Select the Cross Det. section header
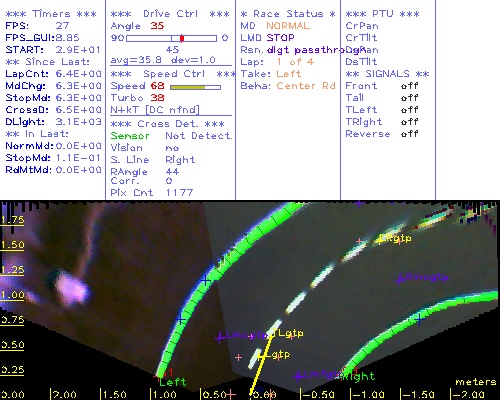This screenshot has height=400, width=500. (167, 124)
